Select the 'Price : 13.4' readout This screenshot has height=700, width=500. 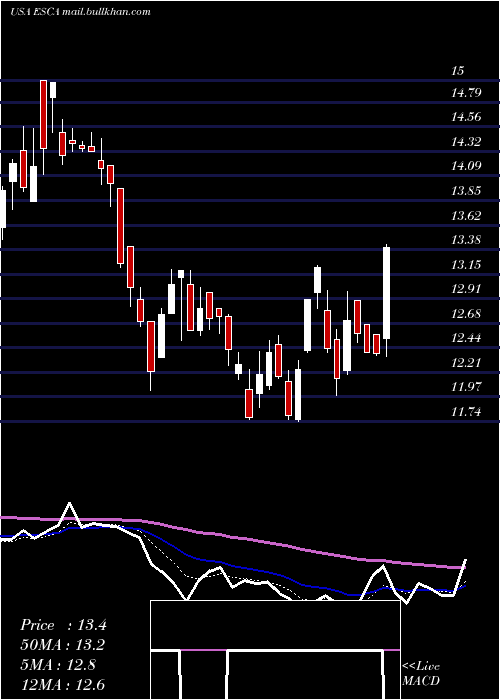pyautogui.click(x=63, y=625)
